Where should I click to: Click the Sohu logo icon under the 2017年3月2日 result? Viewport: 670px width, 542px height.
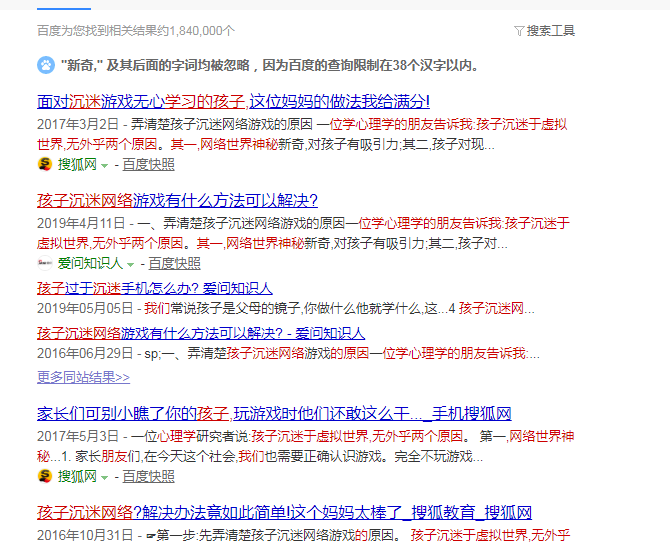(x=45, y=164)
